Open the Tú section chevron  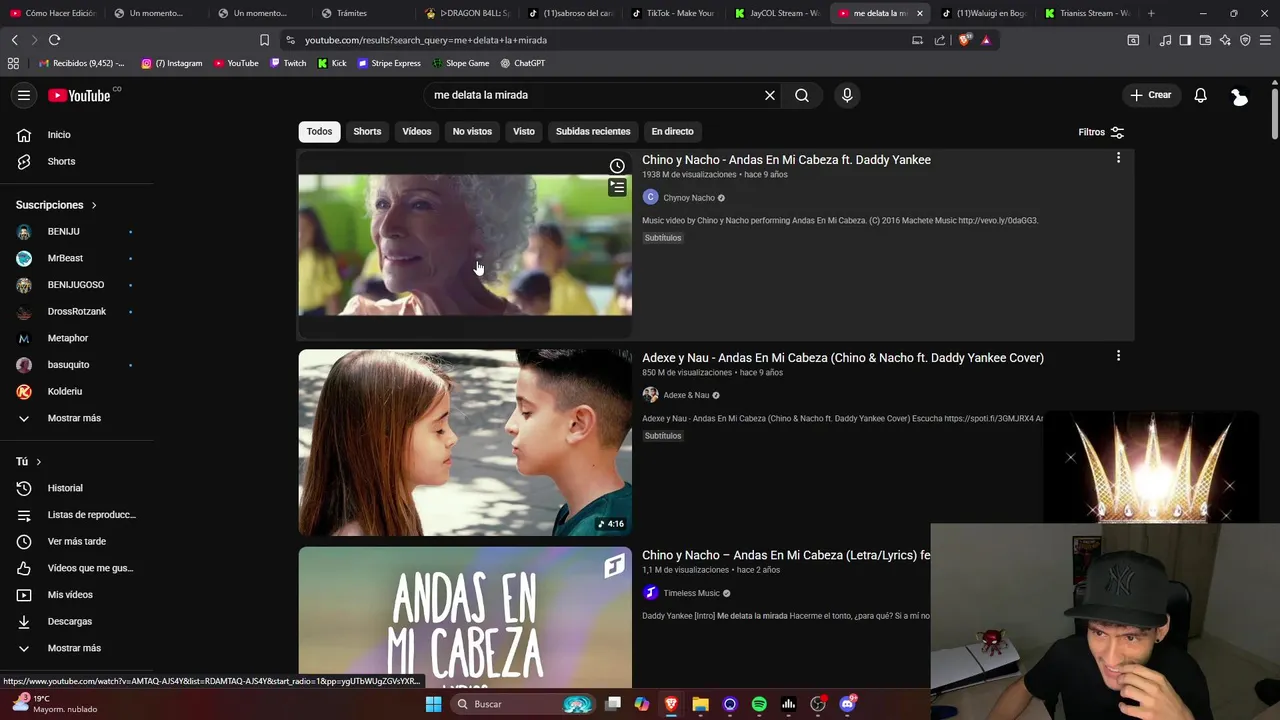click(38, 462)
